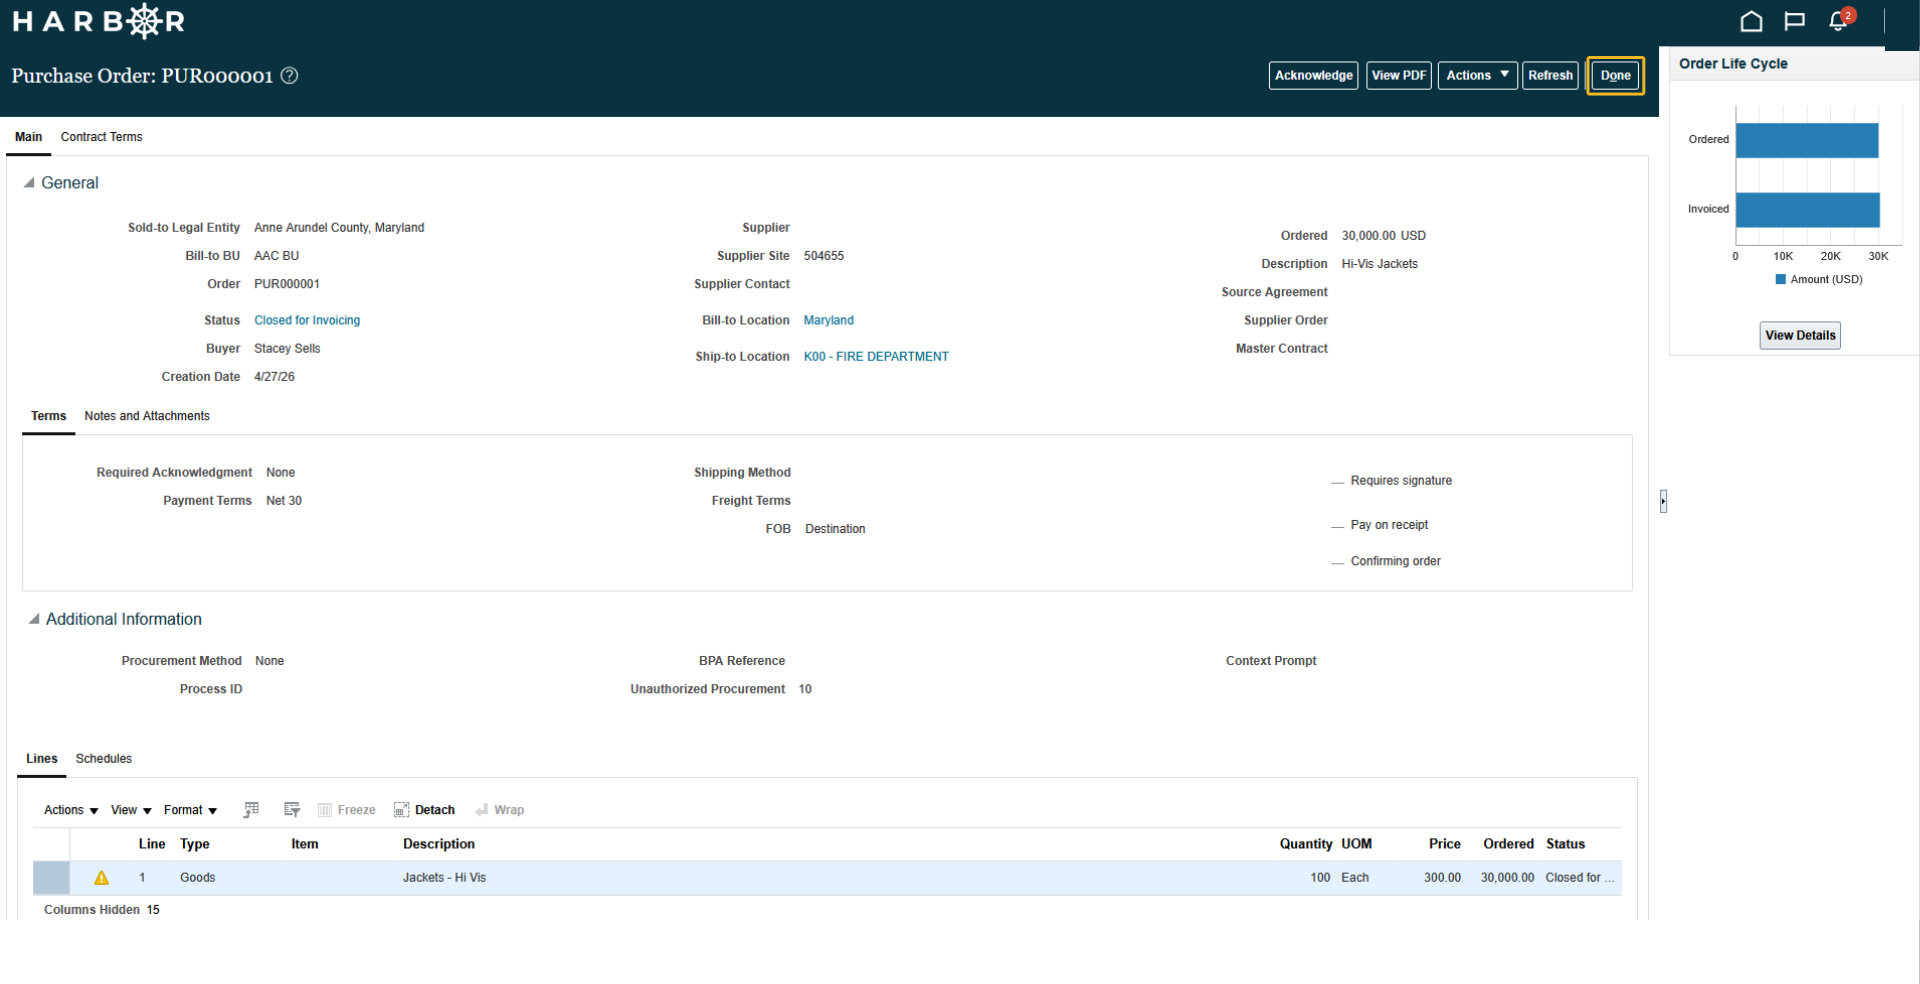The width and height of the screenshot is (1920, 984).
Task: Click the Goods type cell
Action: click(x=198, y=878)
